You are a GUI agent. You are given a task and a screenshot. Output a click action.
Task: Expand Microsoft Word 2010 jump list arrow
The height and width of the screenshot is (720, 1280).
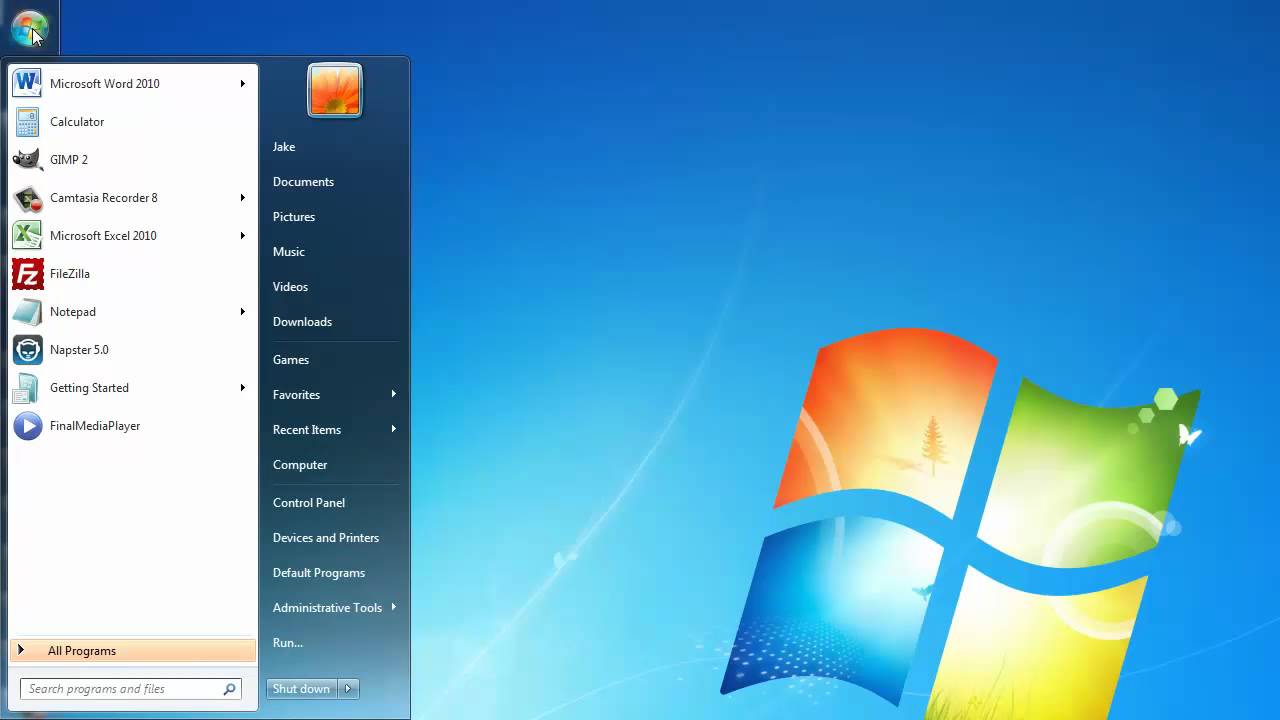(x=242, y=83)
